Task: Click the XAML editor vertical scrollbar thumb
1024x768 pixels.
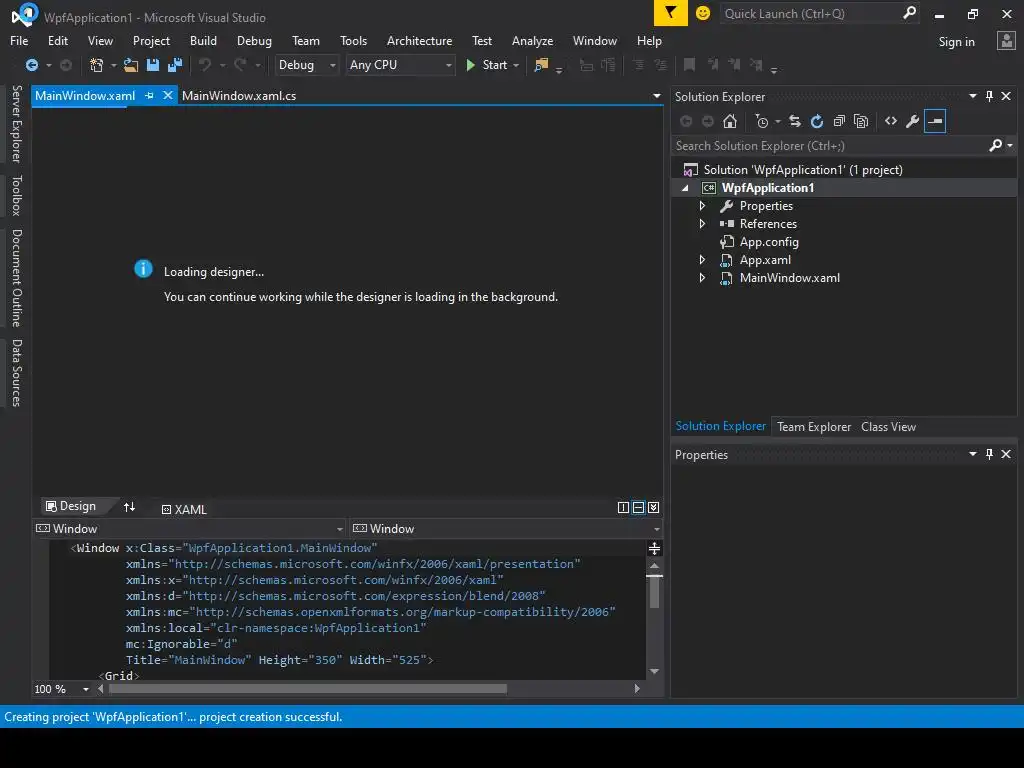Action: tap(654, 591)
